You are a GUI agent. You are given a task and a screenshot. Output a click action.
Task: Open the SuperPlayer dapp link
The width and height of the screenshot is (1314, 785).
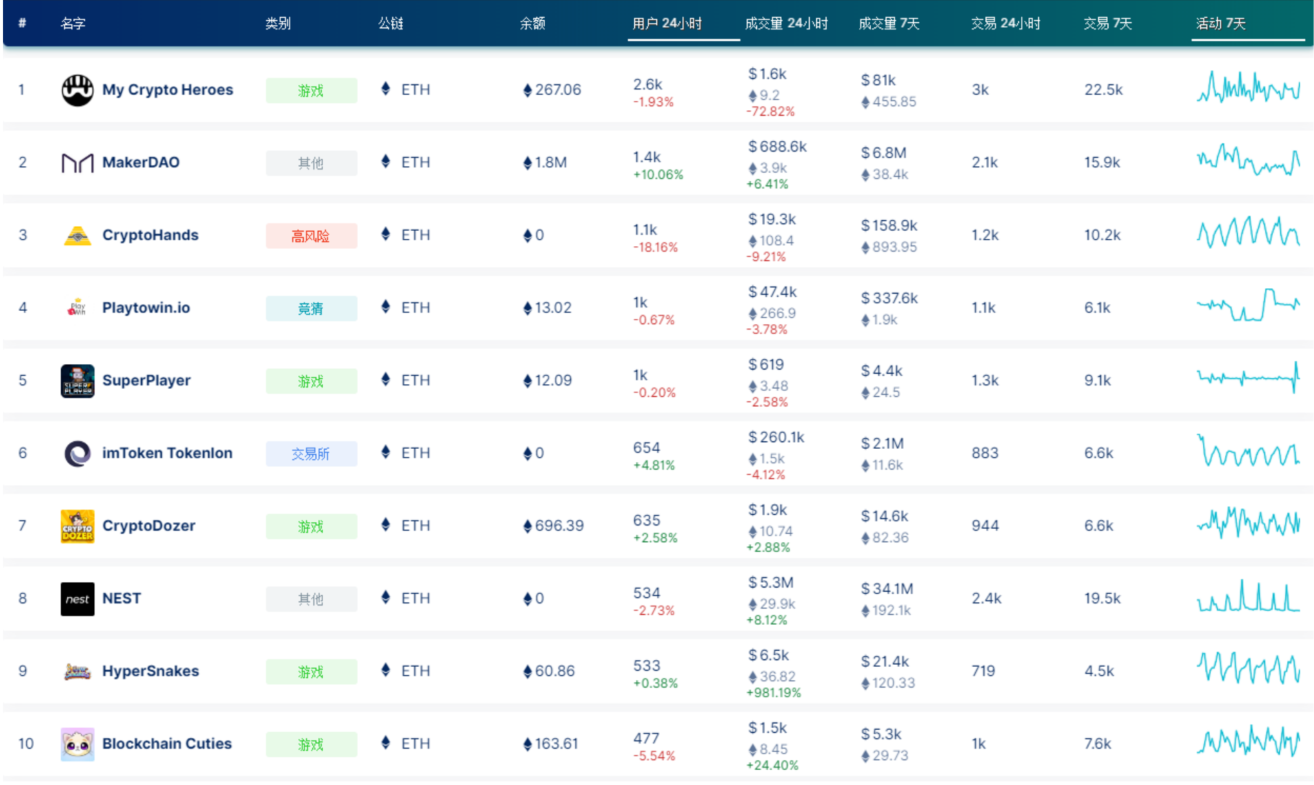pos(146,380)
